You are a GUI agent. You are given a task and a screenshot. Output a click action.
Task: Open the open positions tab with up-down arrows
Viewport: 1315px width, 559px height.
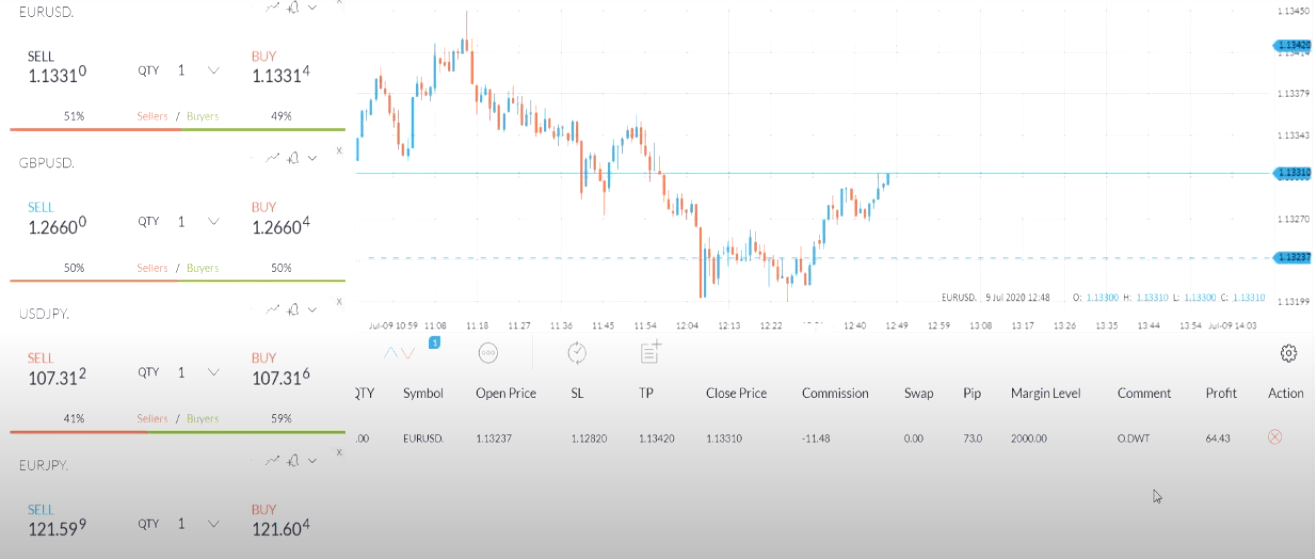pos(398,352)
